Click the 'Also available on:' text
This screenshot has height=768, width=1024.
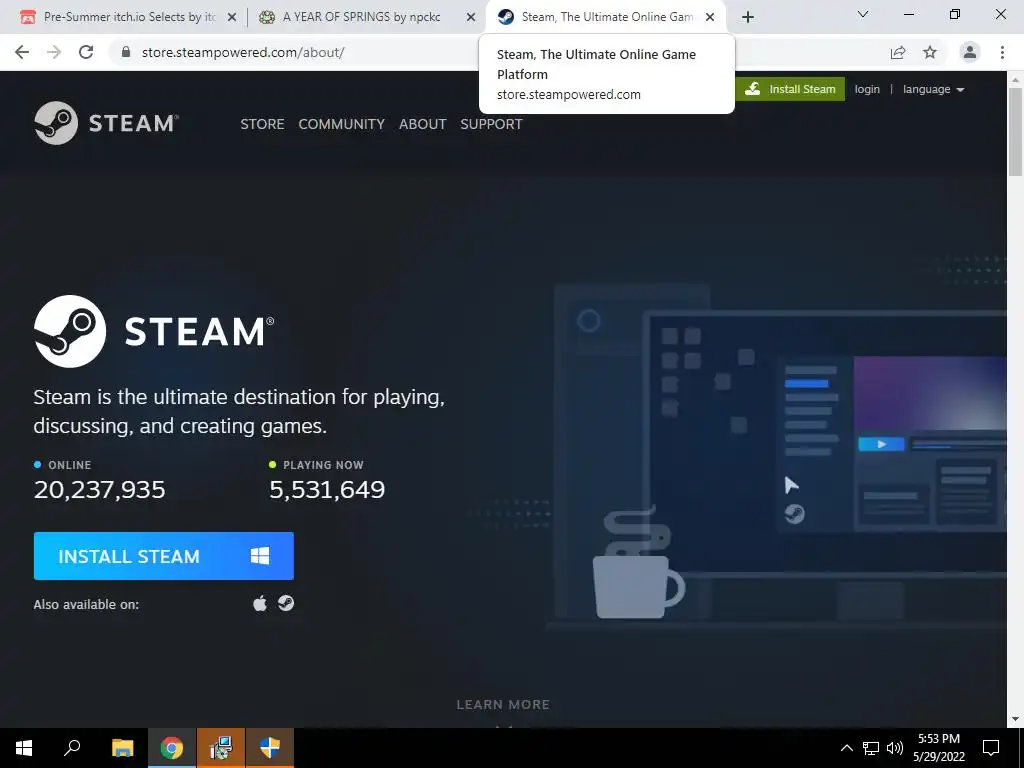click(x=86, y=605)
